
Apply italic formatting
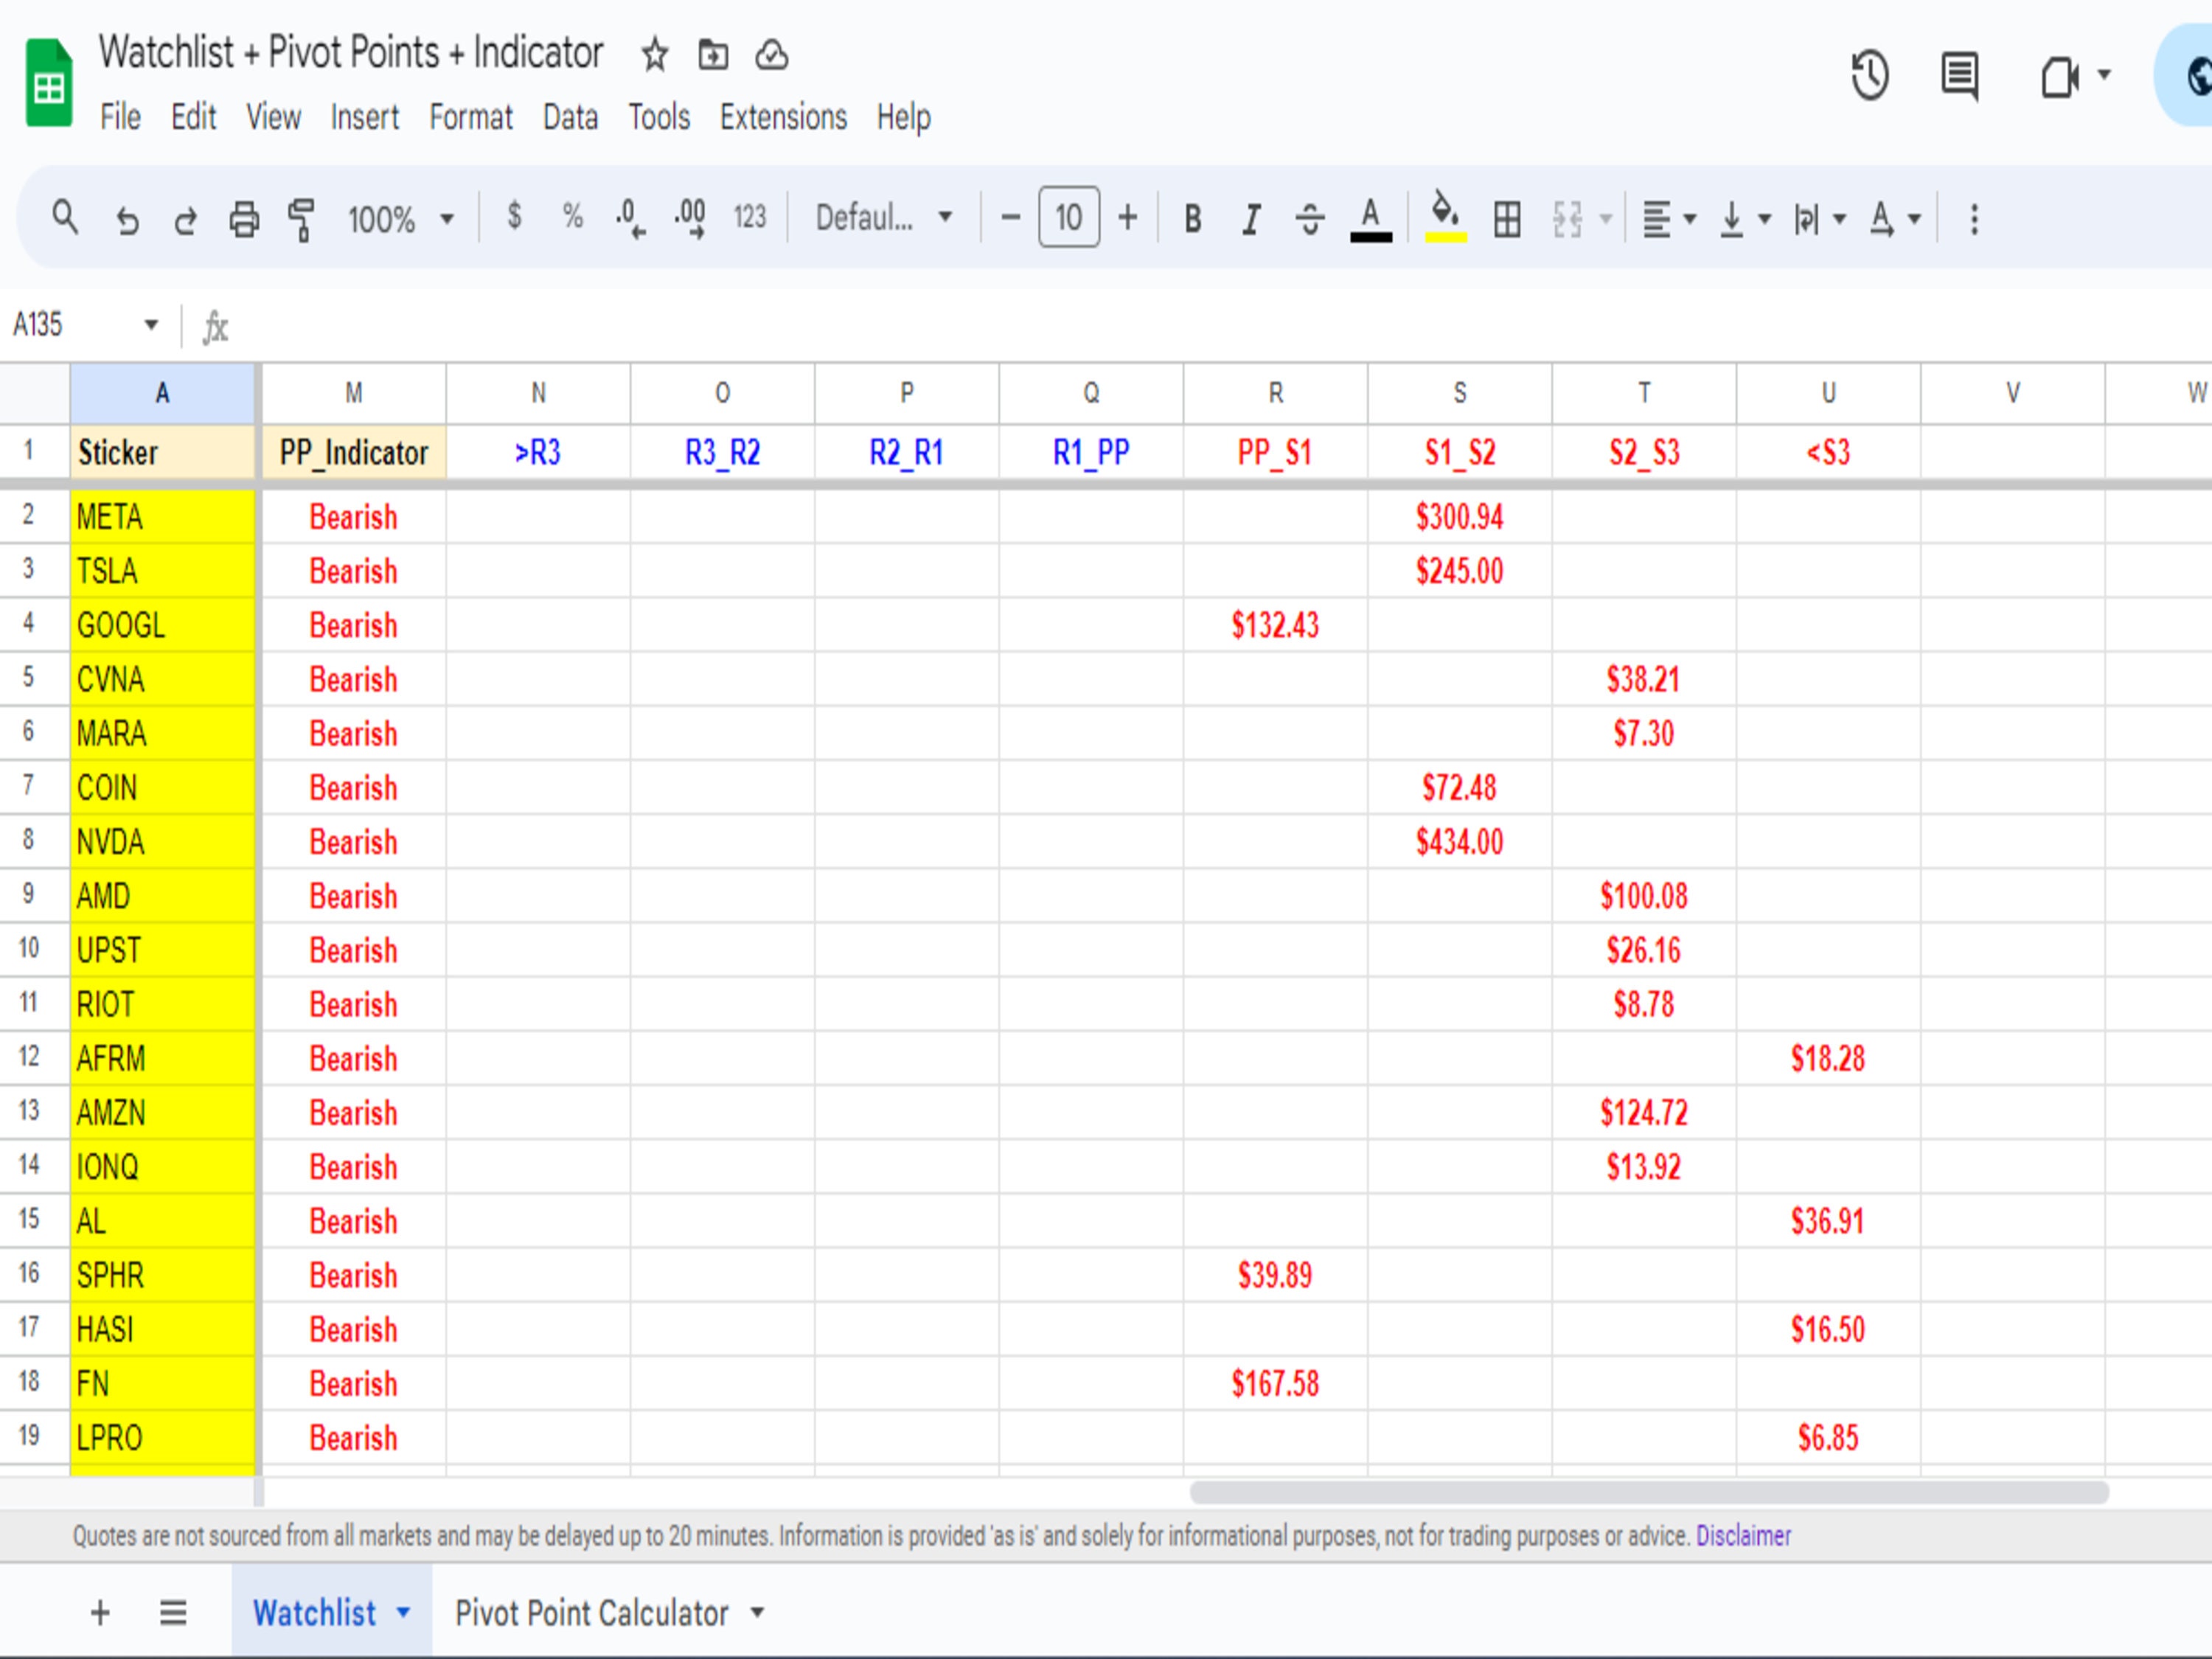pyautogui.click(x=1250, y=218)
